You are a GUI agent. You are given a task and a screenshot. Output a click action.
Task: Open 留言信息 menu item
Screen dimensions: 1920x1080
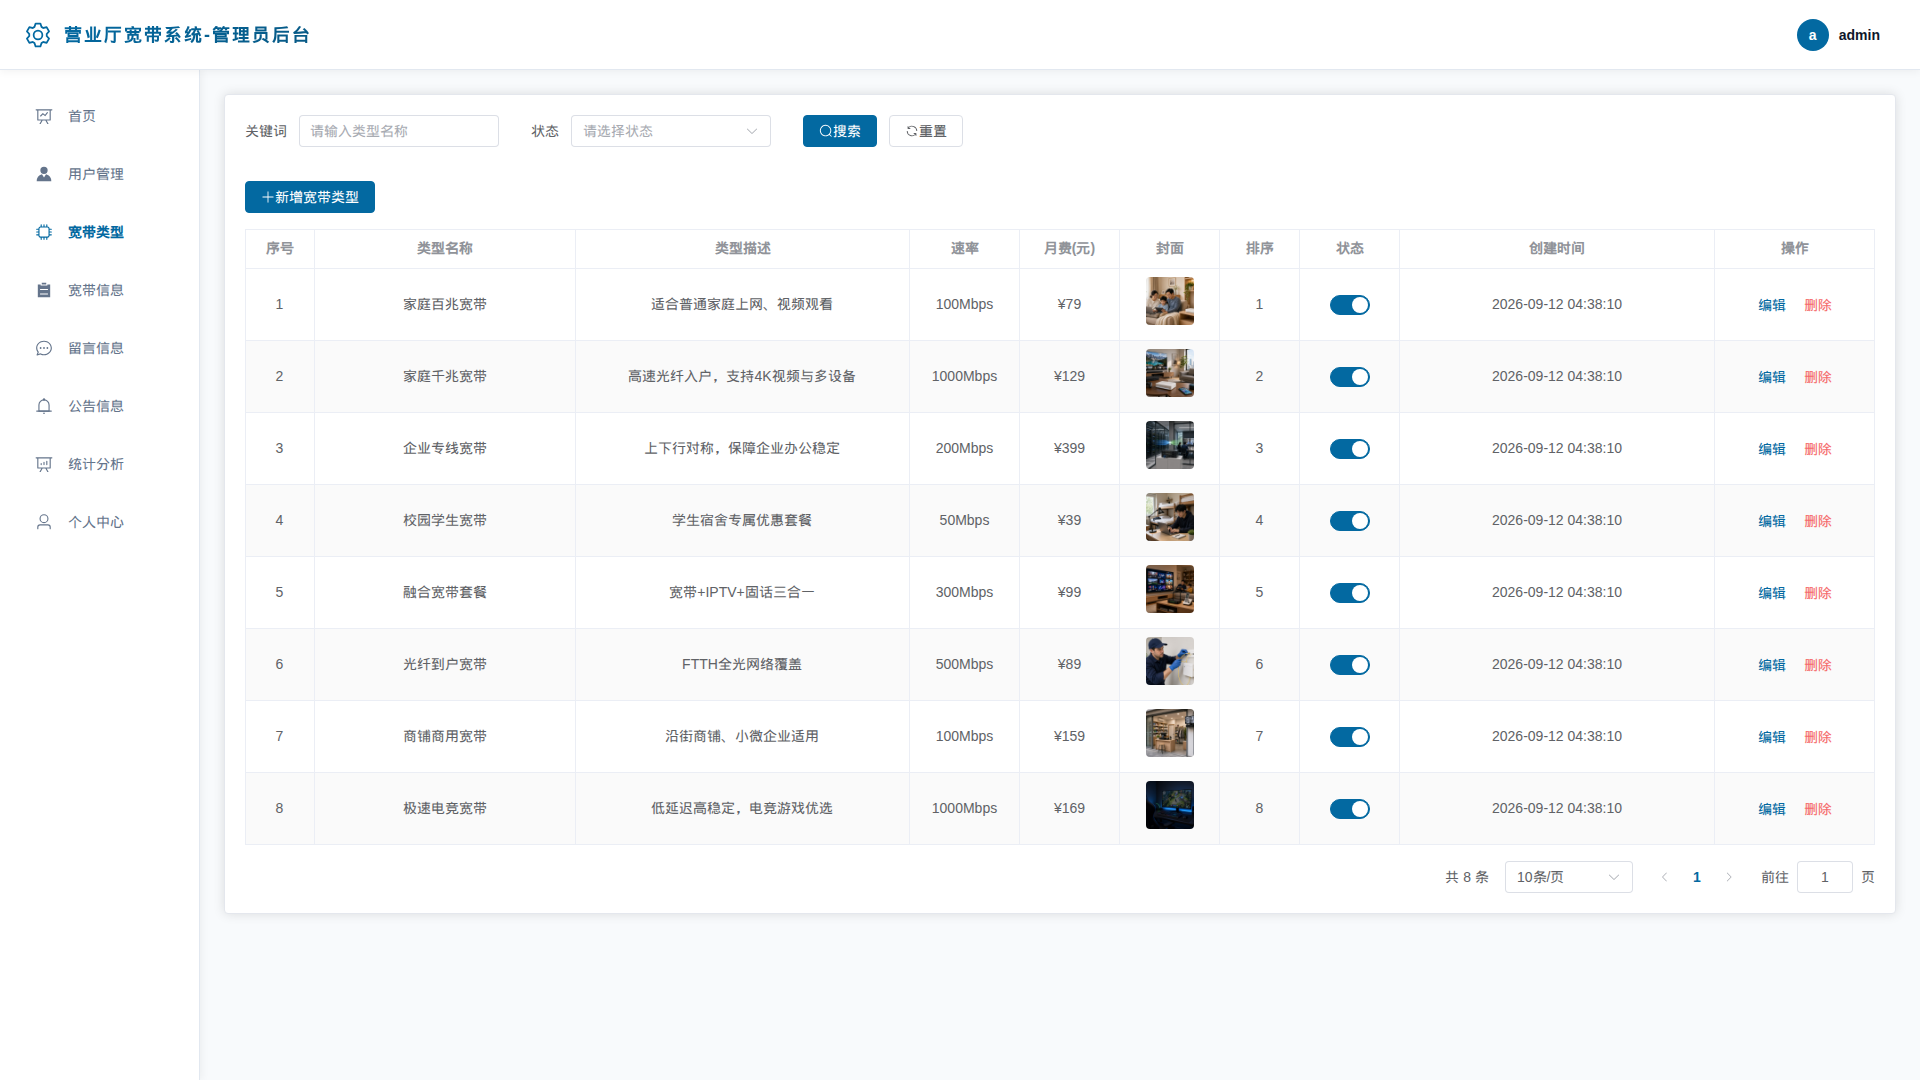(x=99, y=348)
